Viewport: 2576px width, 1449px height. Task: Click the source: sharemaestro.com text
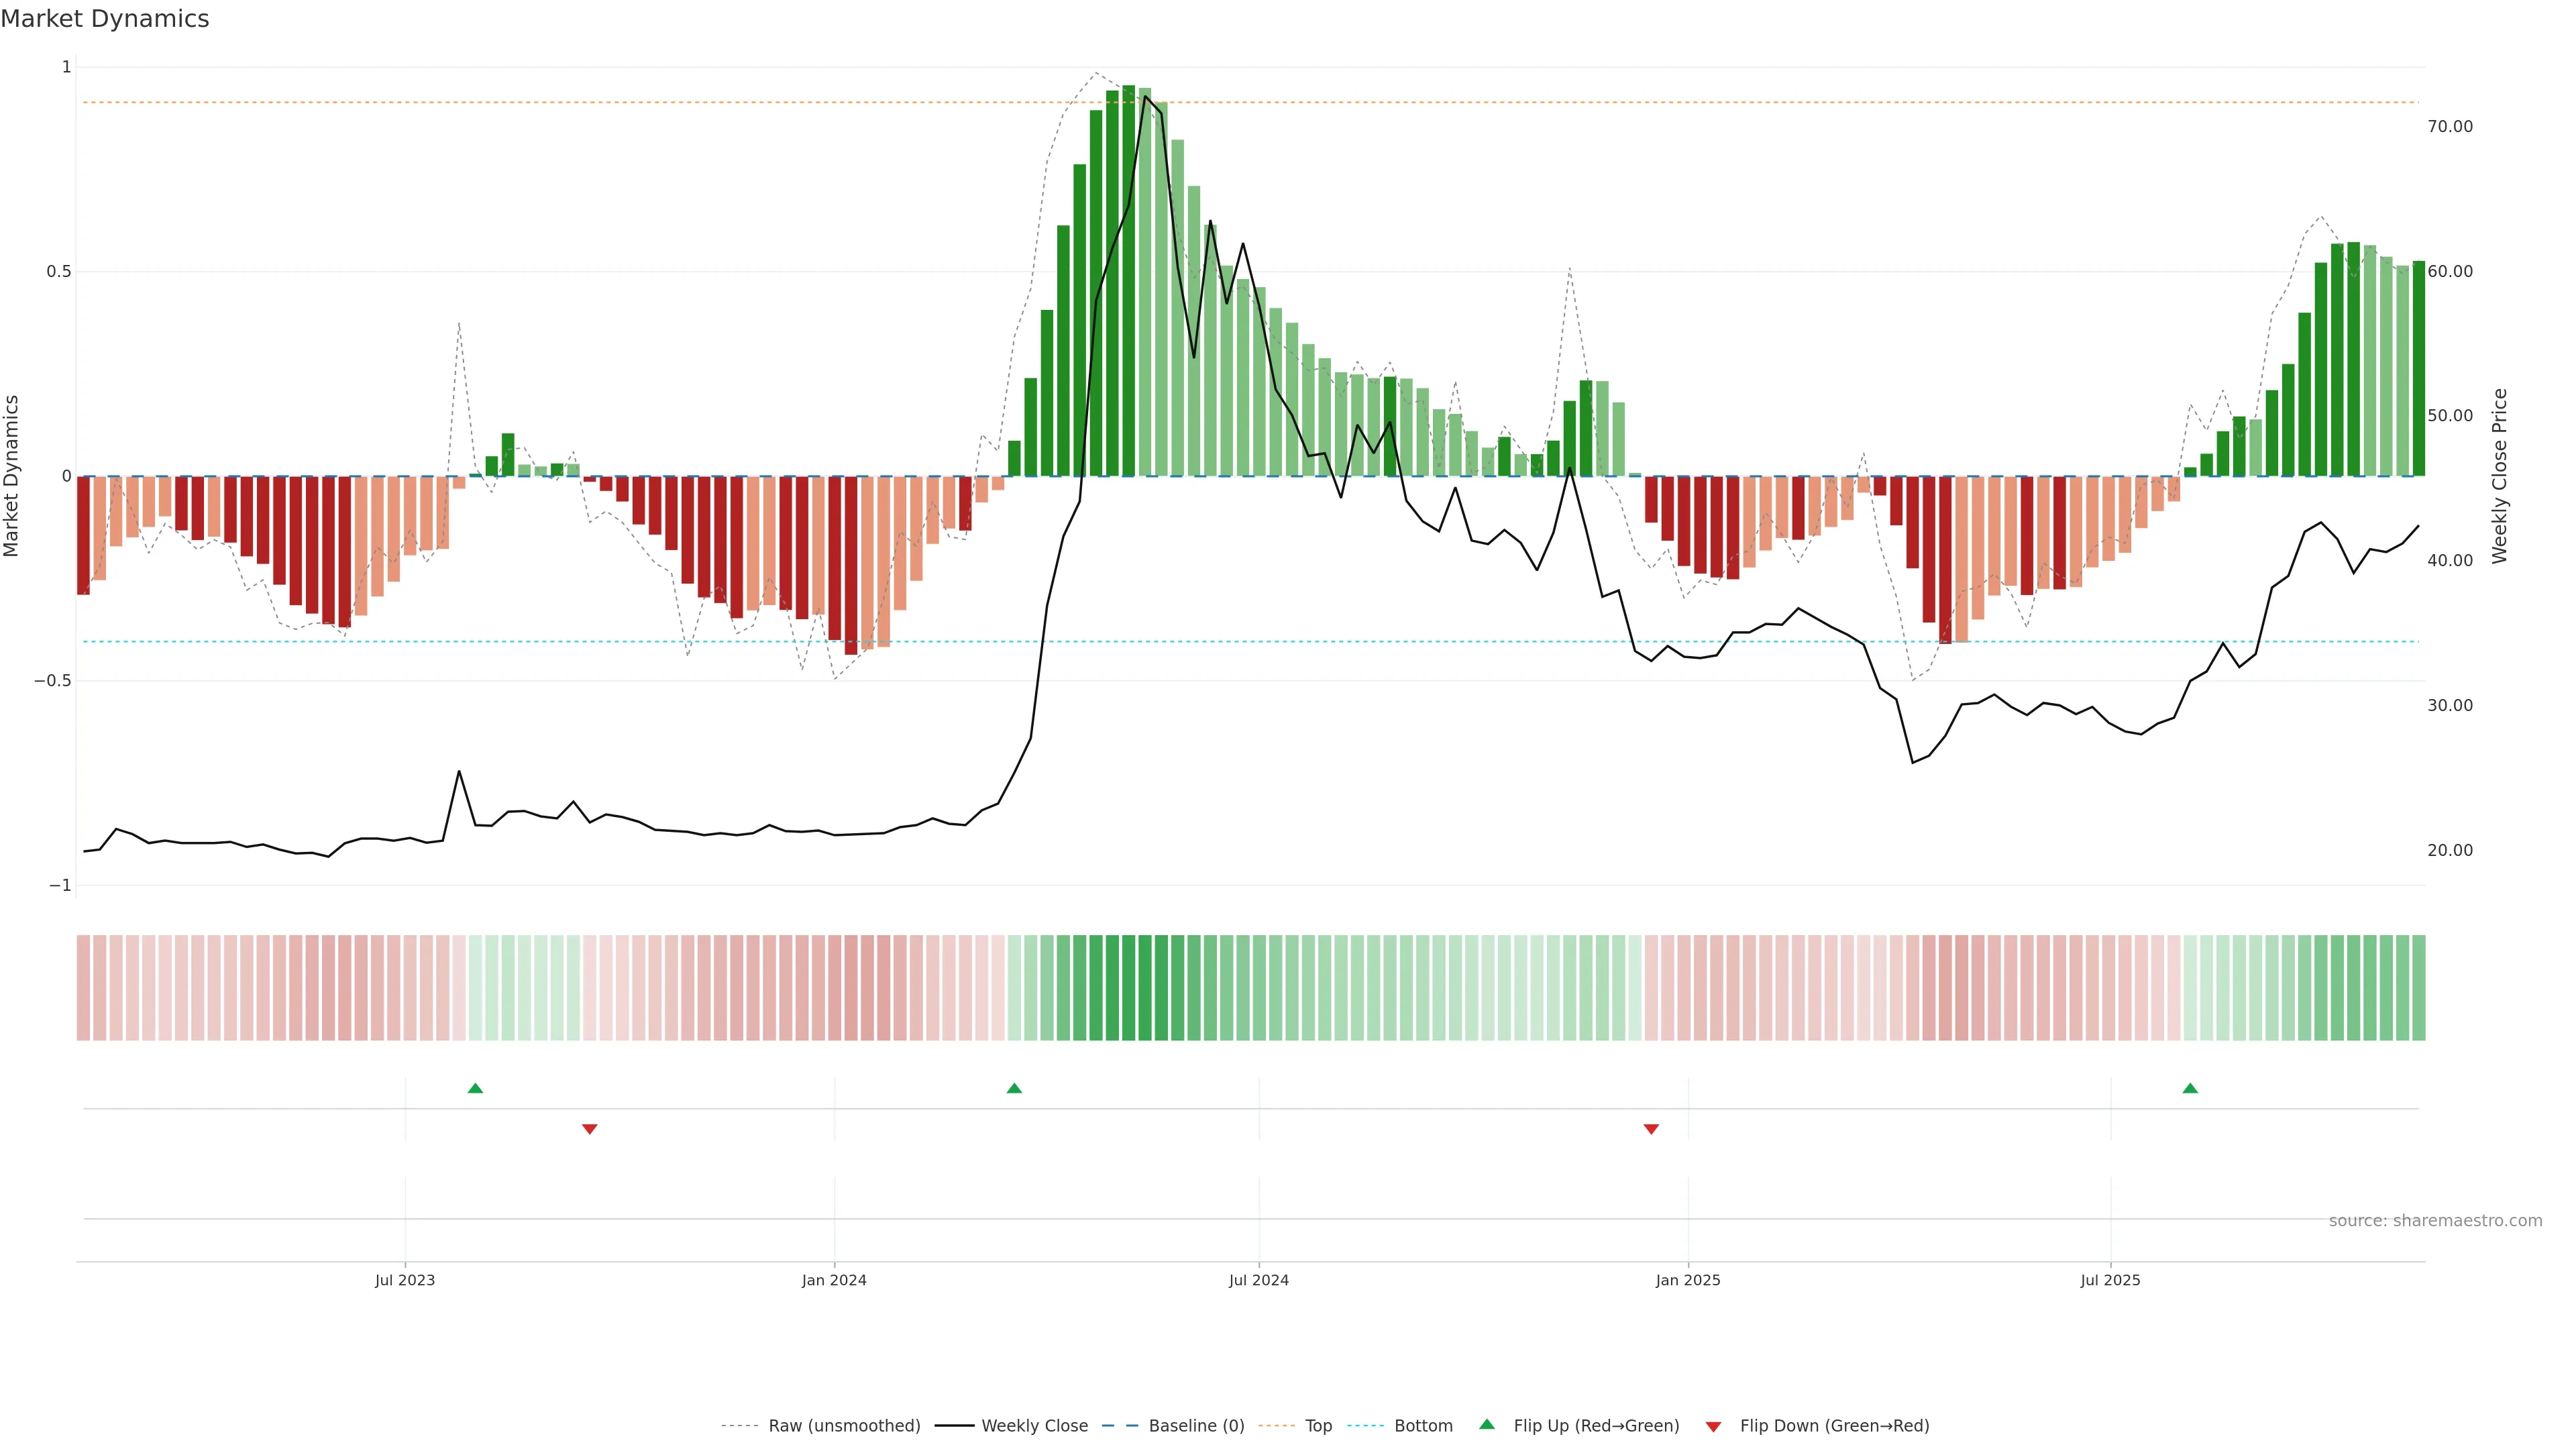[2435, 1221]
